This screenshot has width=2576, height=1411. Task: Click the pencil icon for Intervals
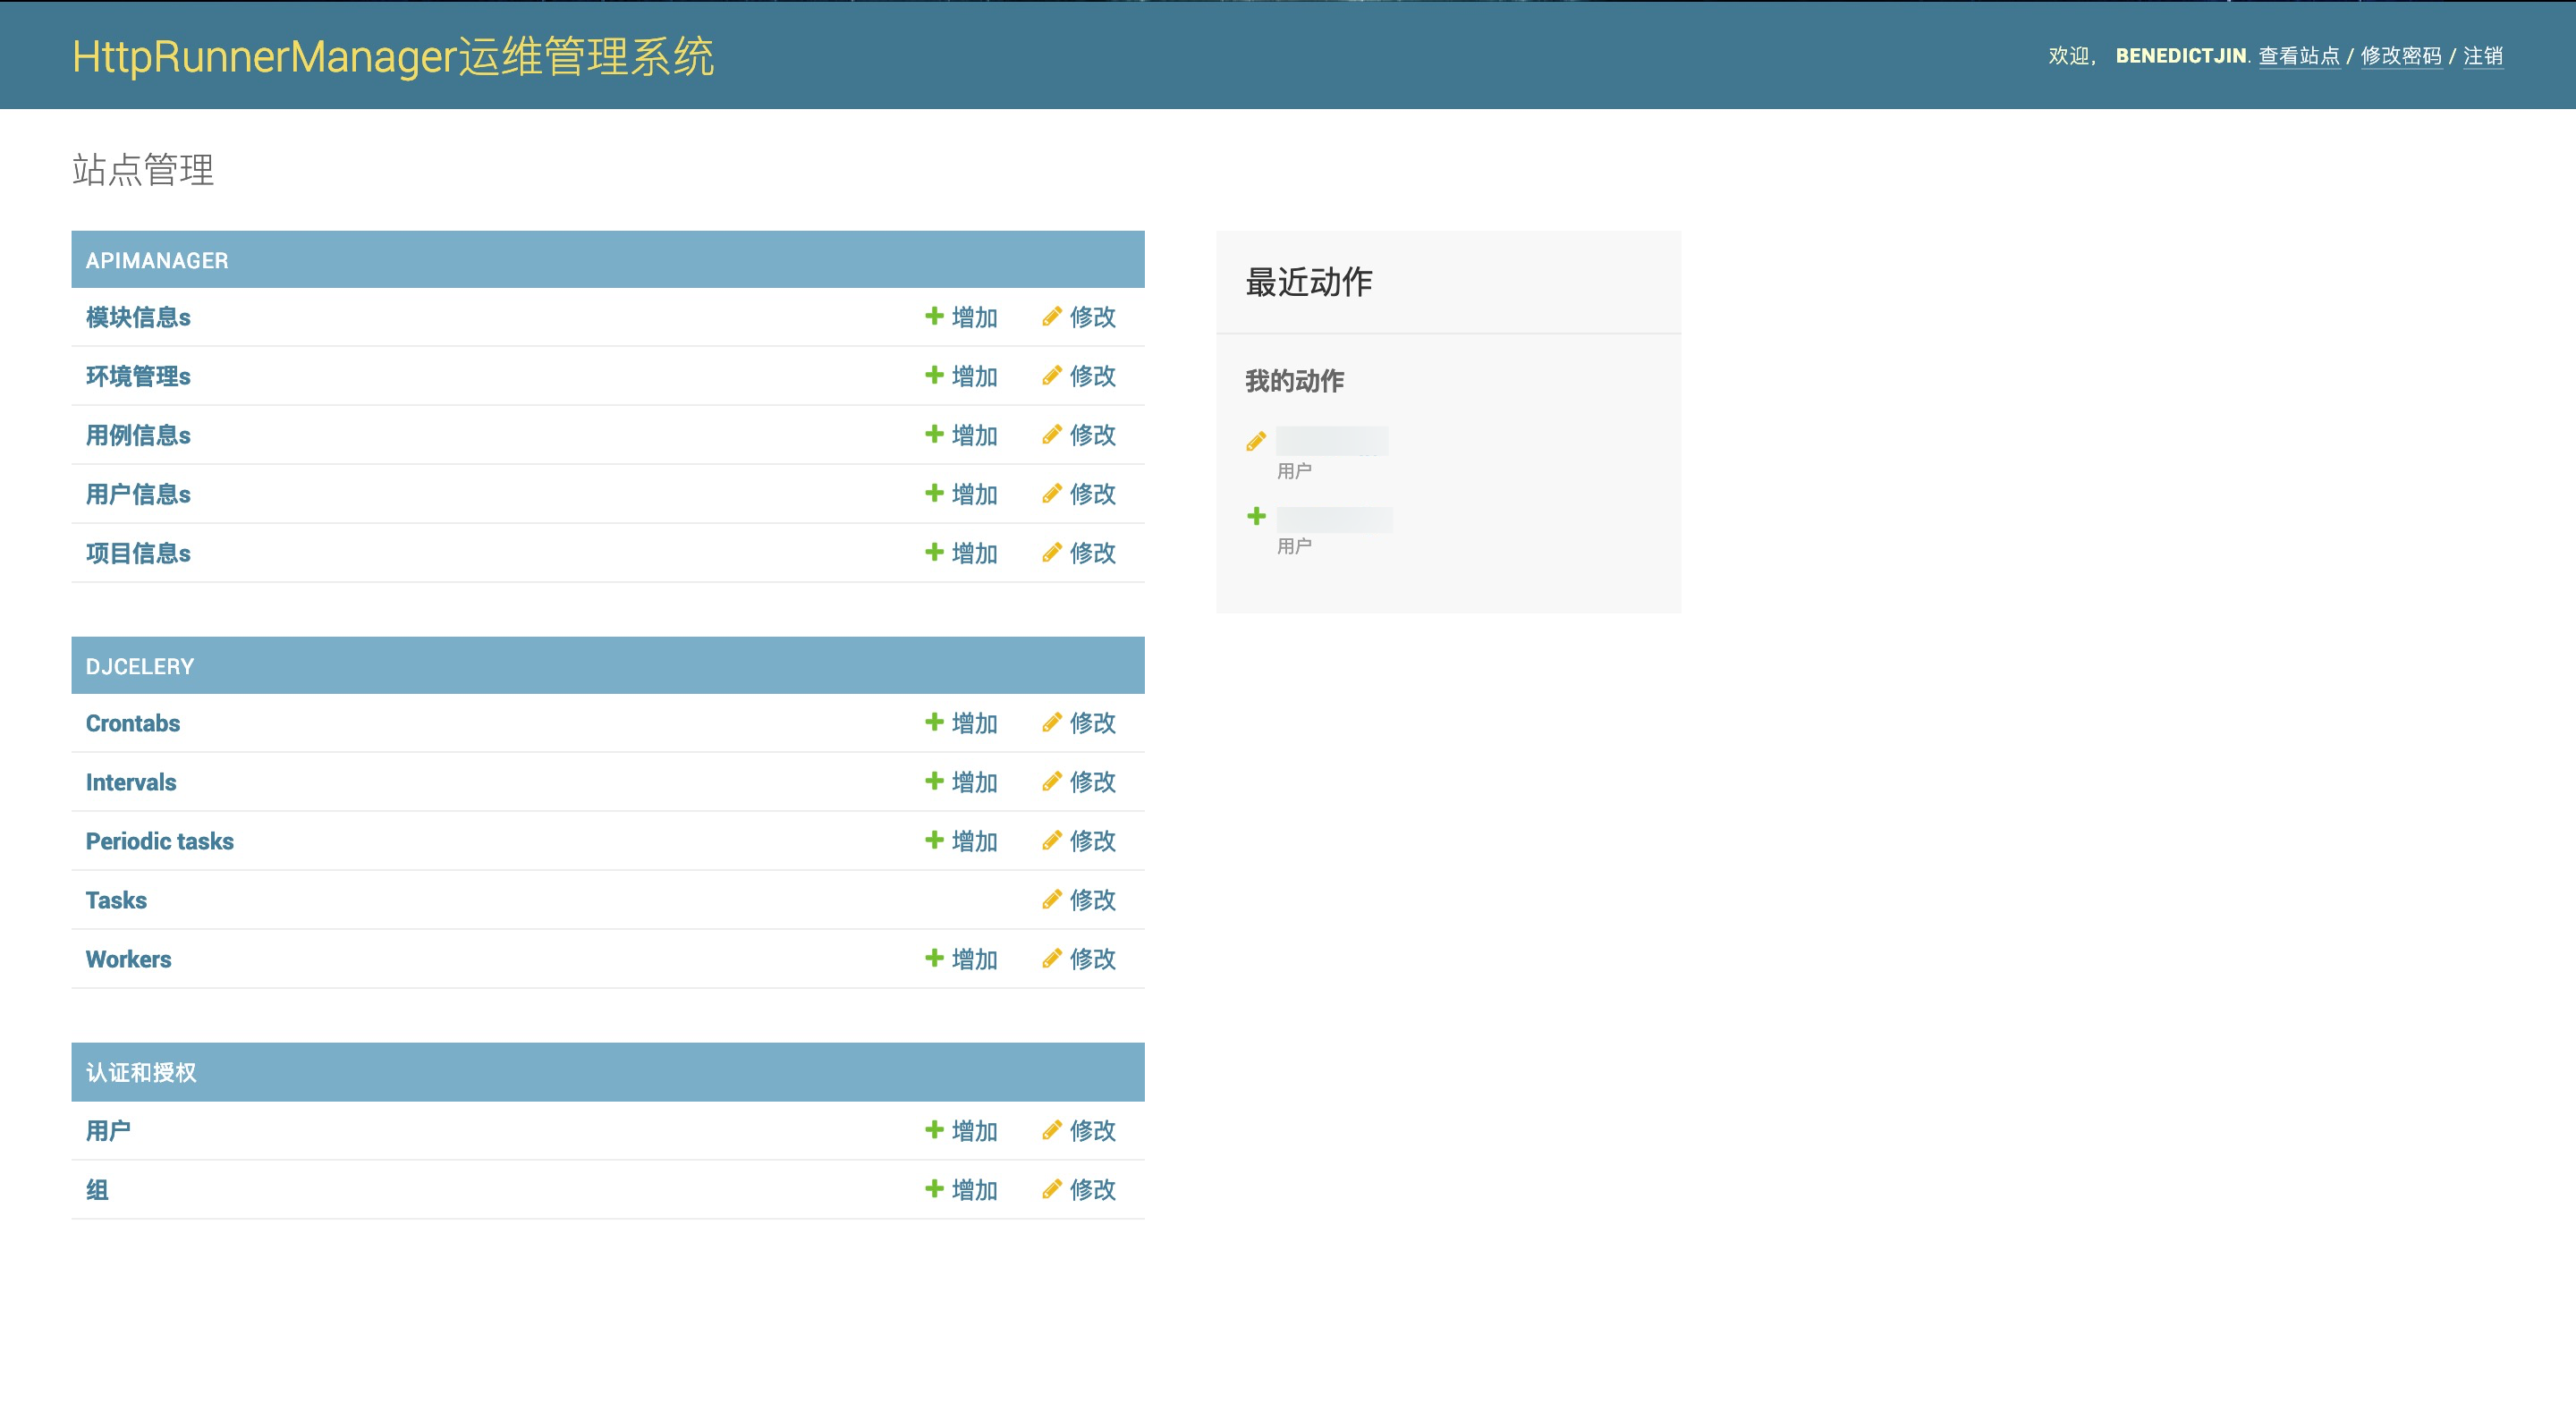point(1051,781)
